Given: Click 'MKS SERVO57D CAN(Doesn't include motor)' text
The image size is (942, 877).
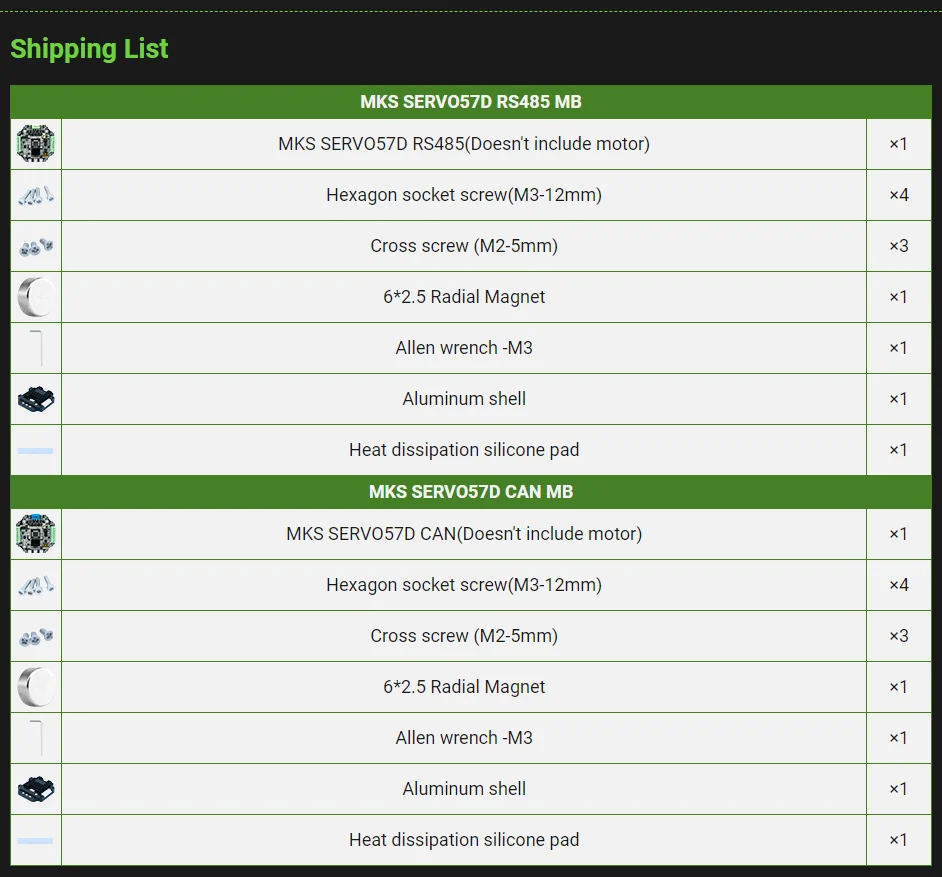Looking at the screenshot, I should [464, 533].
